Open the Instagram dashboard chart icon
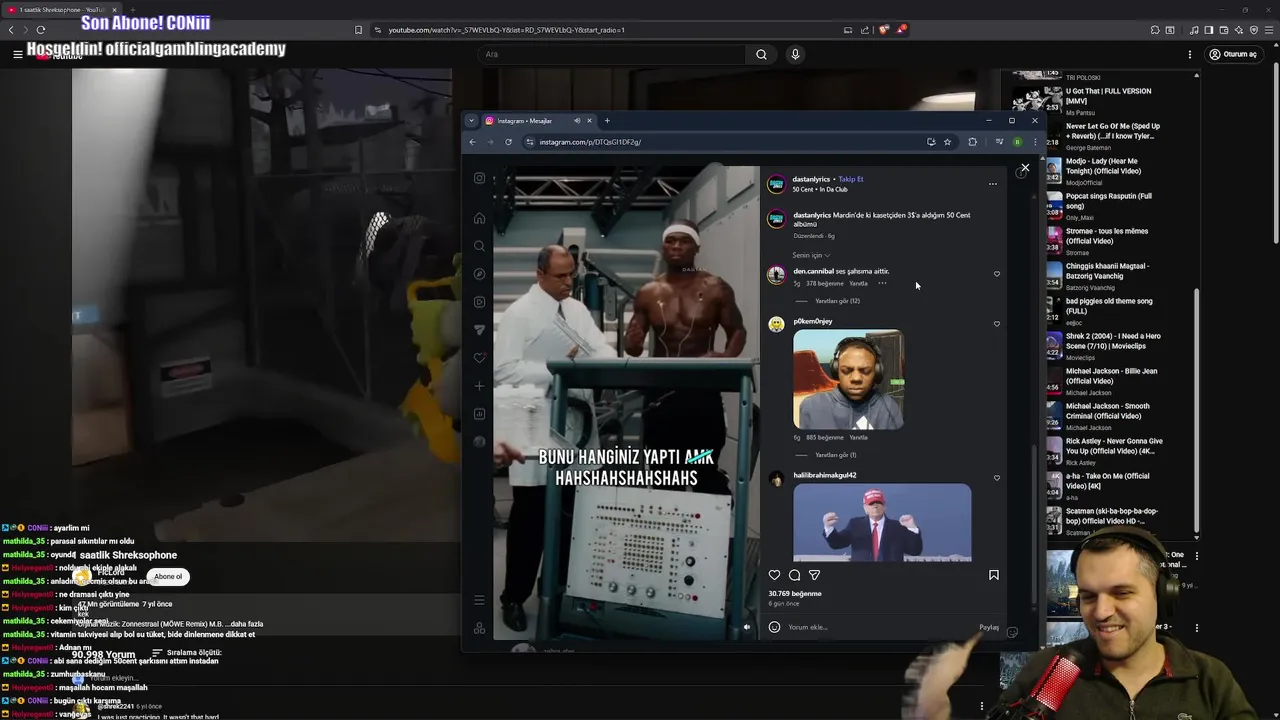Screen dimensions: 1280x720 tap(480, 414)
